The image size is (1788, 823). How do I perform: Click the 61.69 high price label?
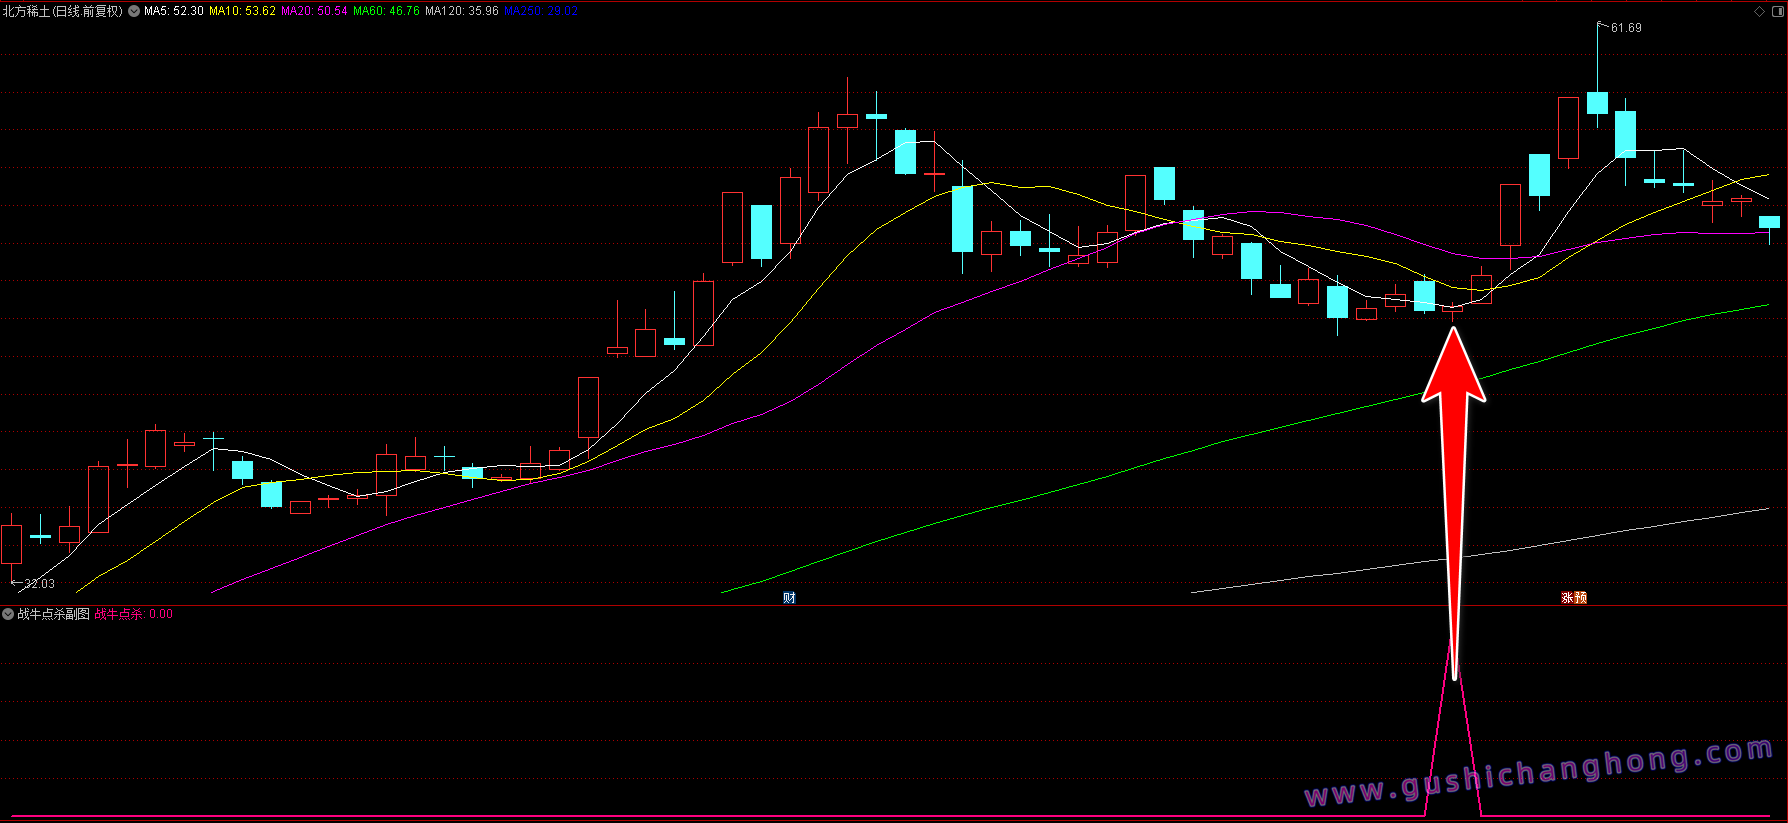click(x=1625, y=28)
